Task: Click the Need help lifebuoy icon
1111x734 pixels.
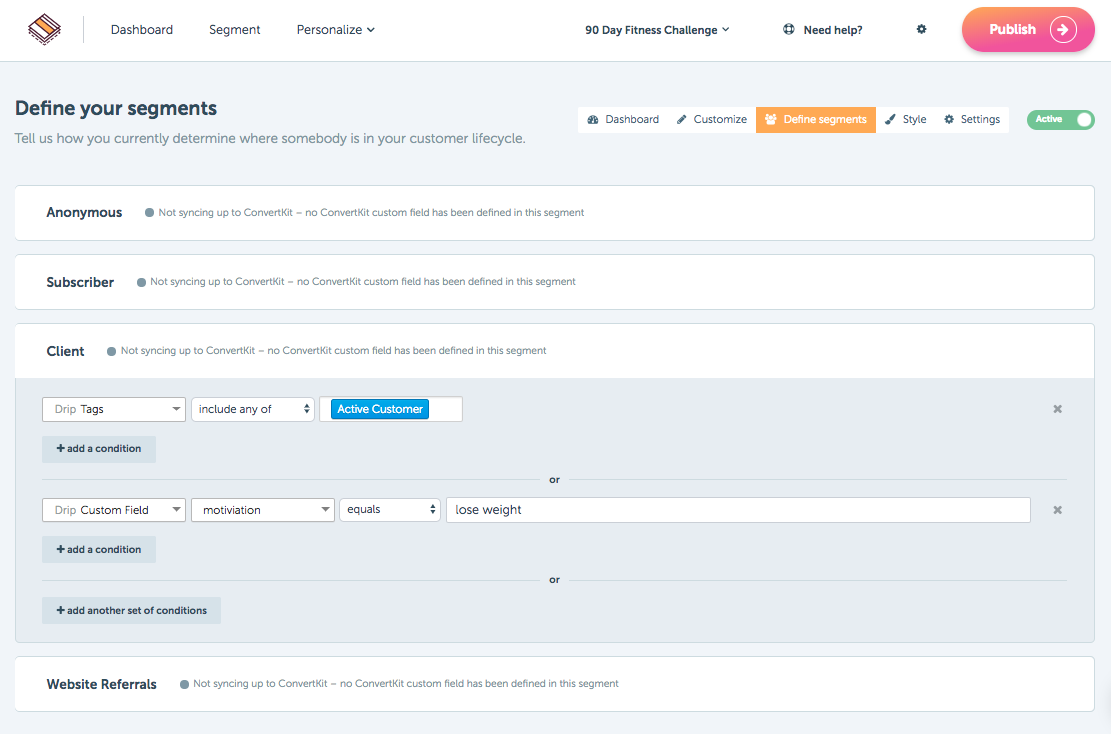Action: pos(789,29)
